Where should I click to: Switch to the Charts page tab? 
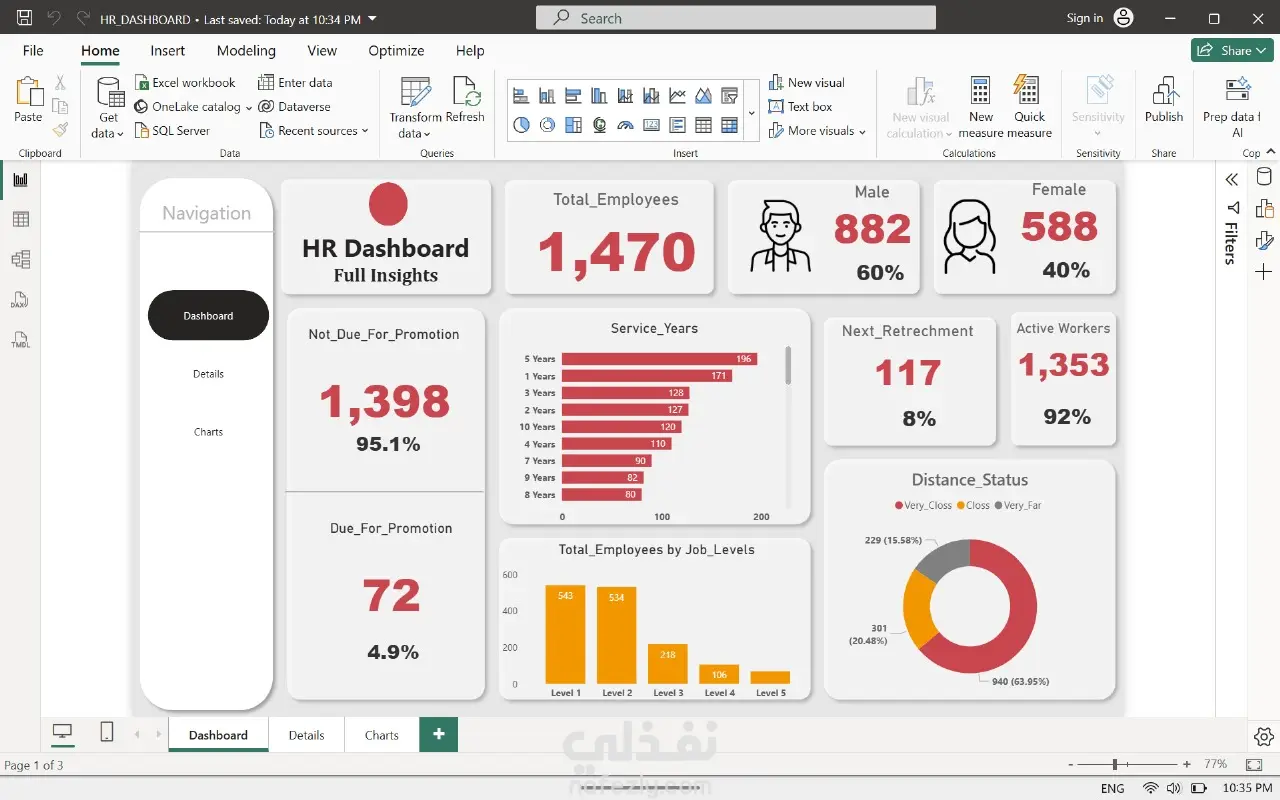(382, 735)
